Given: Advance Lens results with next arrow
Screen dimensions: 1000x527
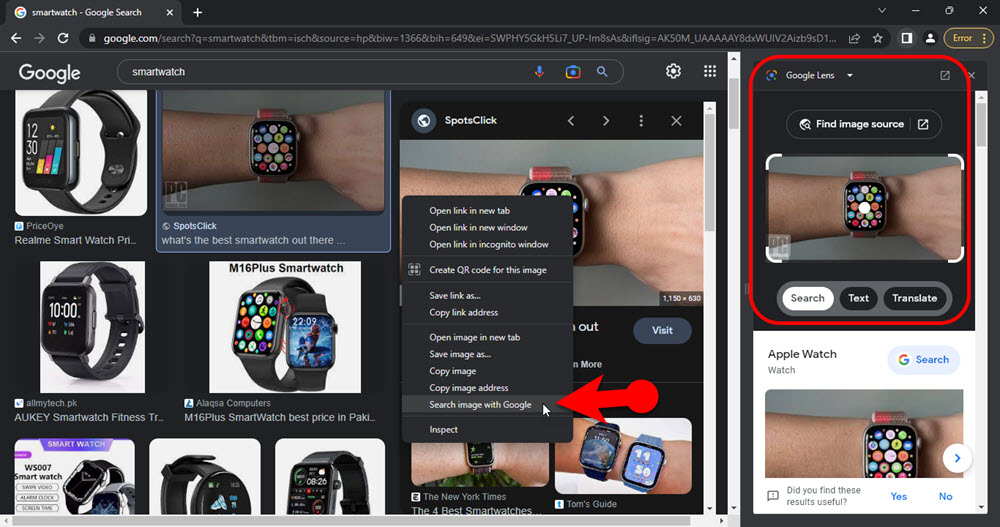Looking at the screenshot, I should click(957, 458).
